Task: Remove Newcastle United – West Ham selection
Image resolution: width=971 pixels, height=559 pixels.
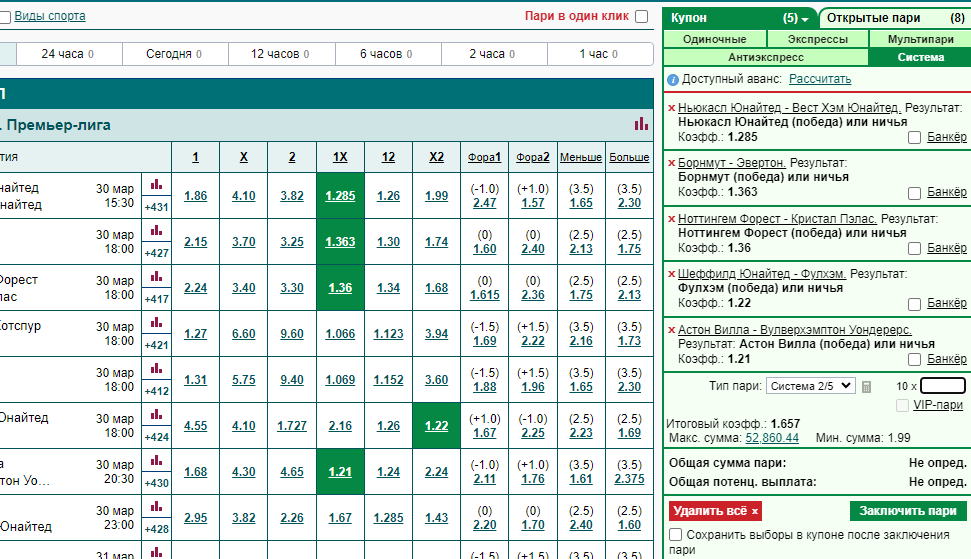Action: pos(671,108)
